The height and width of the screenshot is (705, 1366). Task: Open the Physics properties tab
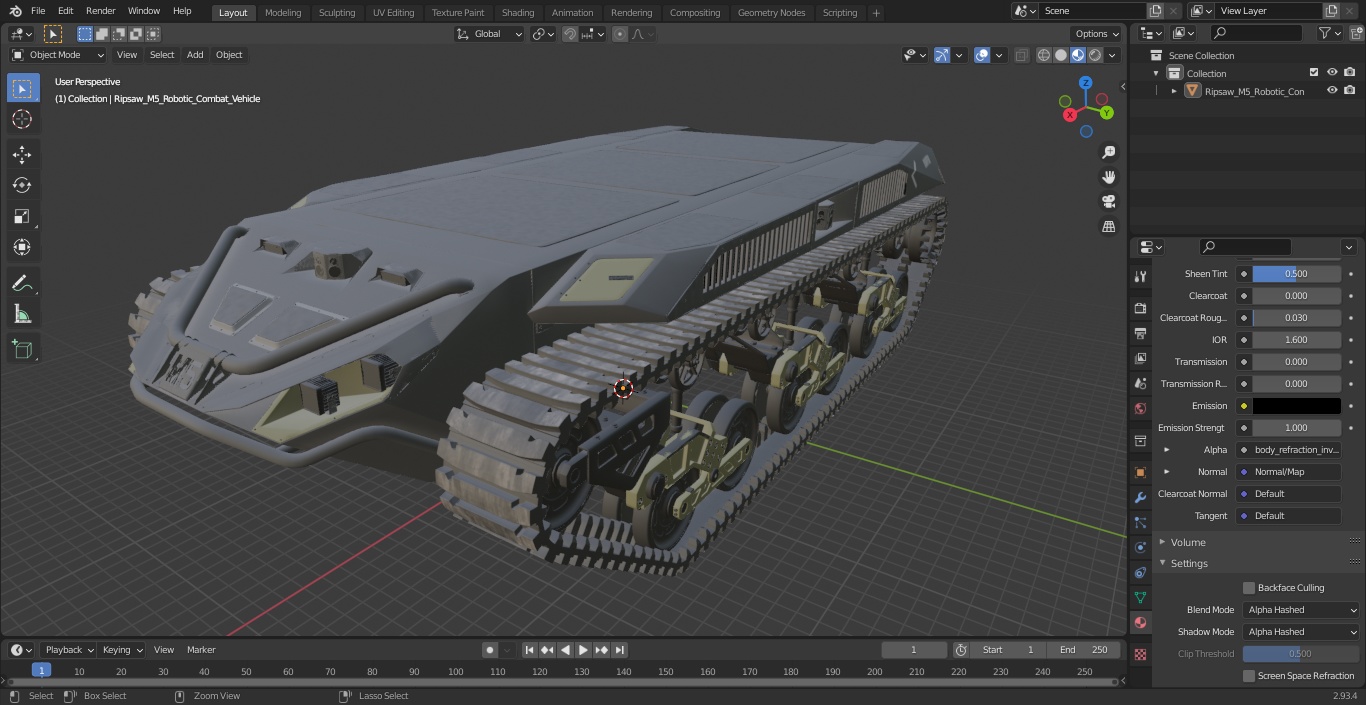point(1140,547)
